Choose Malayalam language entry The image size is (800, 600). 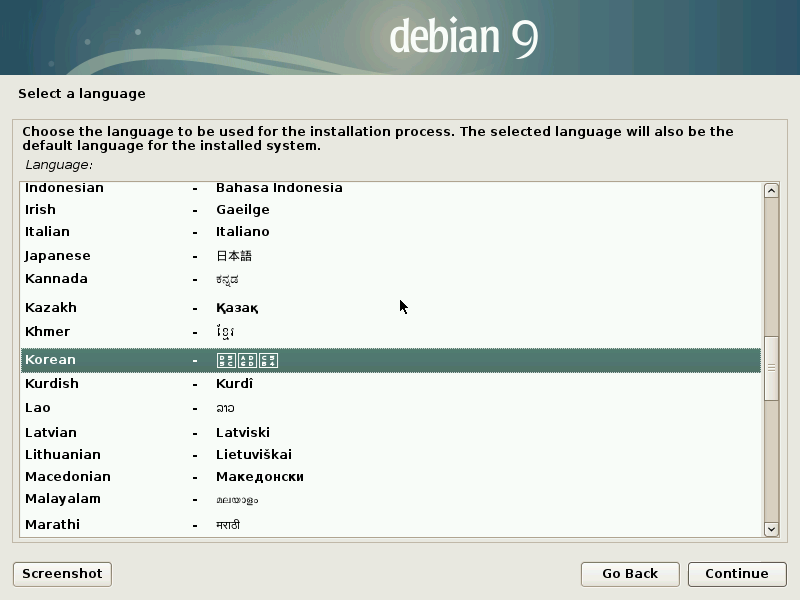pyautogui.click(x=62, y=499)
